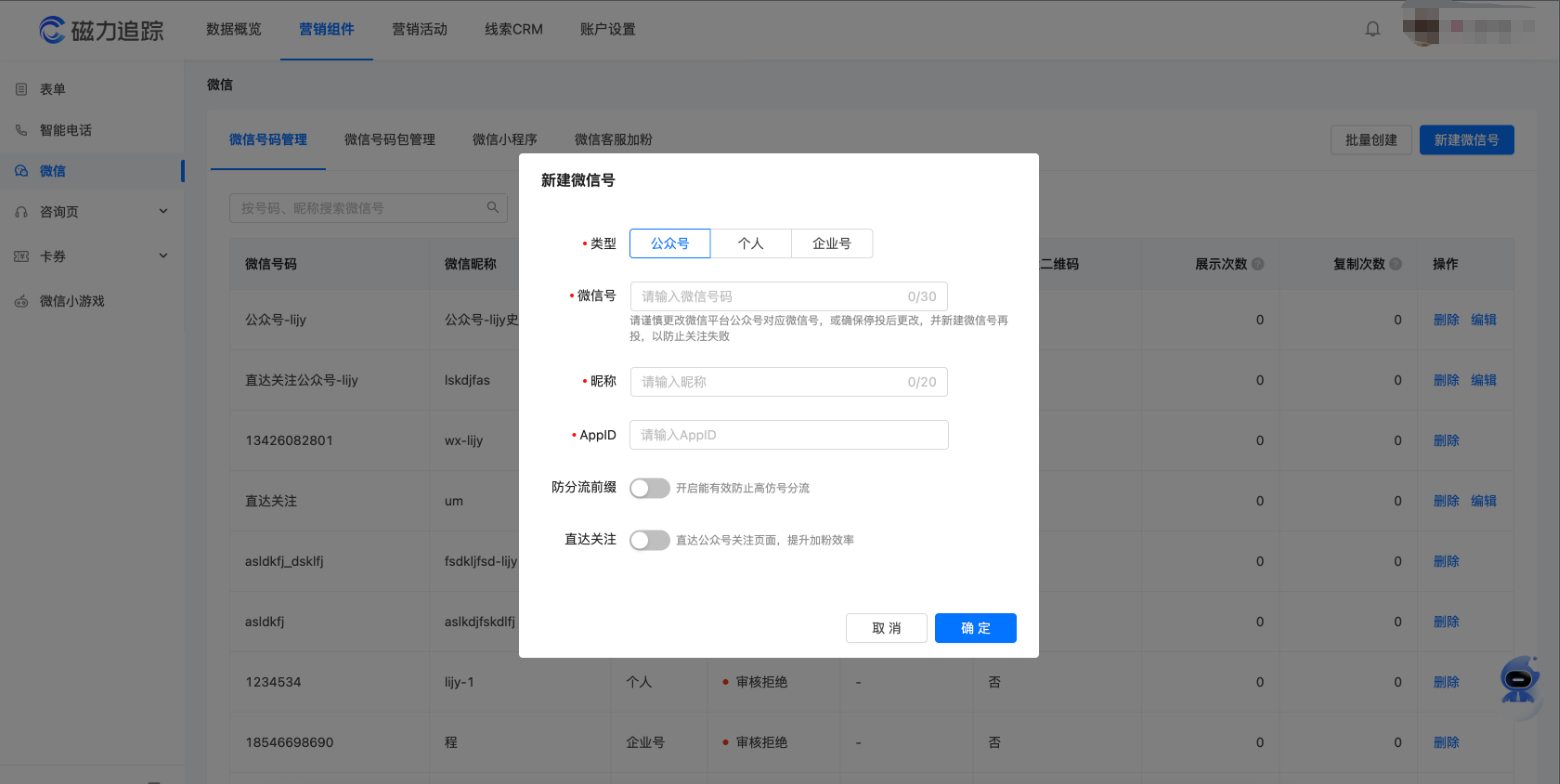Viewport: 1560px width, 784px height.
Task: Click the 批量创建 button
Action: click(x=1371, y=140)
